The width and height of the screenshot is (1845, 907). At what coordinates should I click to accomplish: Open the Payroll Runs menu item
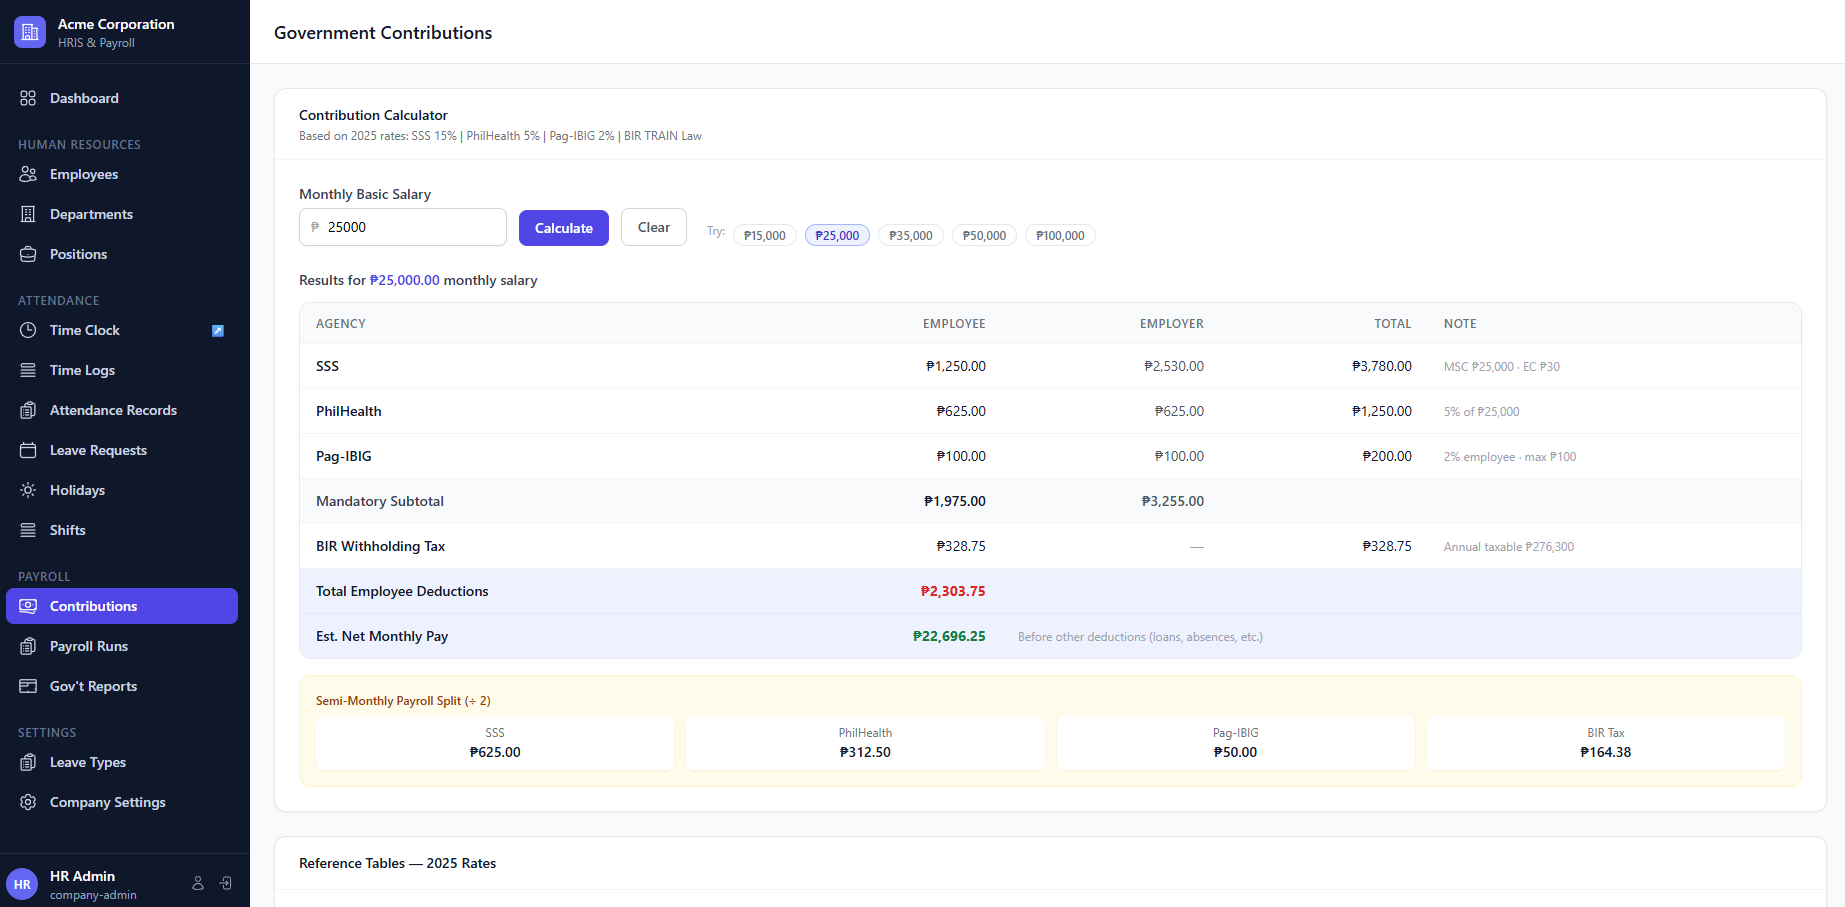tap(89, 646)
